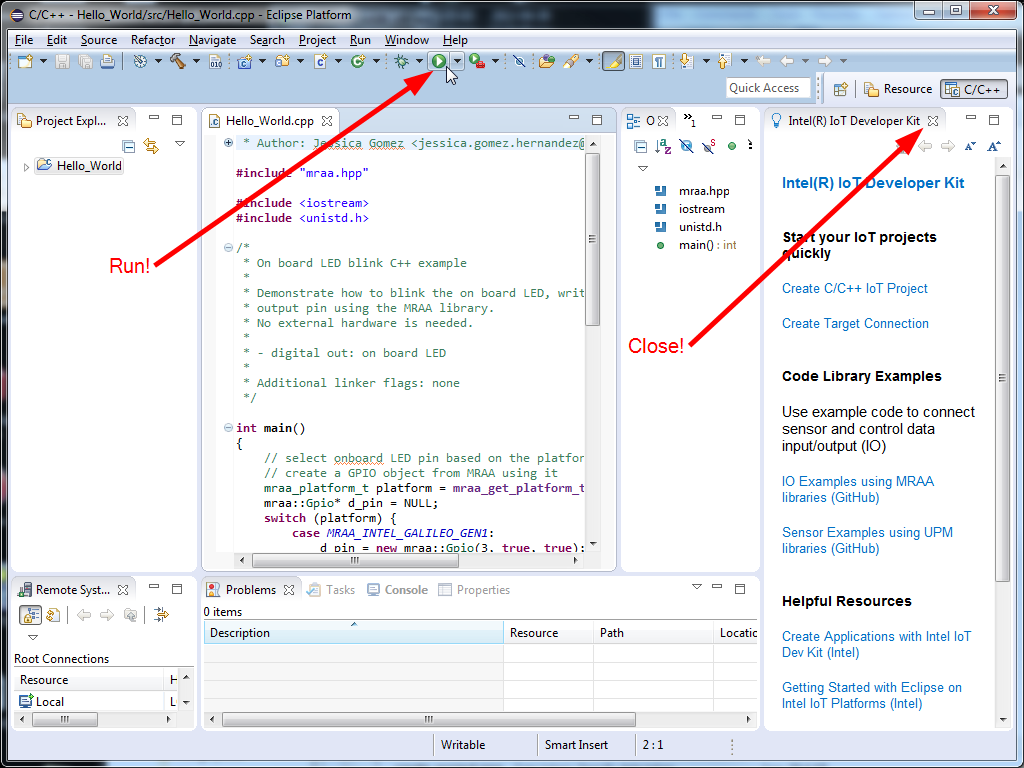Click the Next Annotation icon
The height and width of the screenshot is (768, 1024).
click(686, 61)
